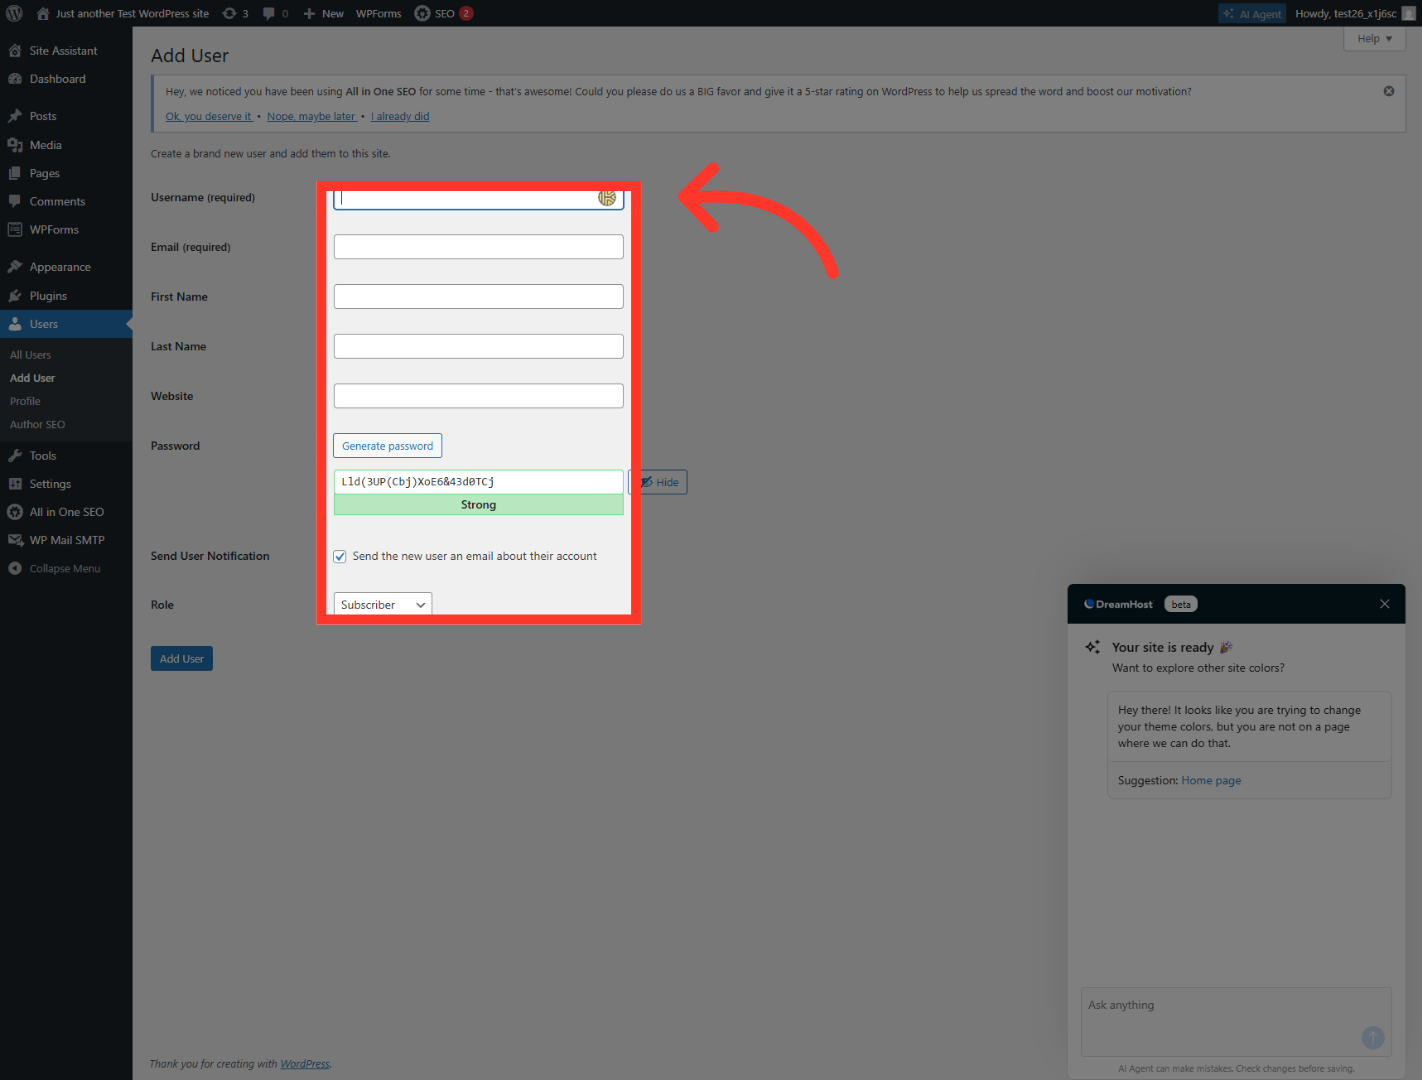Open the All in One SEO sidebar icon
Screen dimensions: 1422x1080
click(x=15, y=512)
